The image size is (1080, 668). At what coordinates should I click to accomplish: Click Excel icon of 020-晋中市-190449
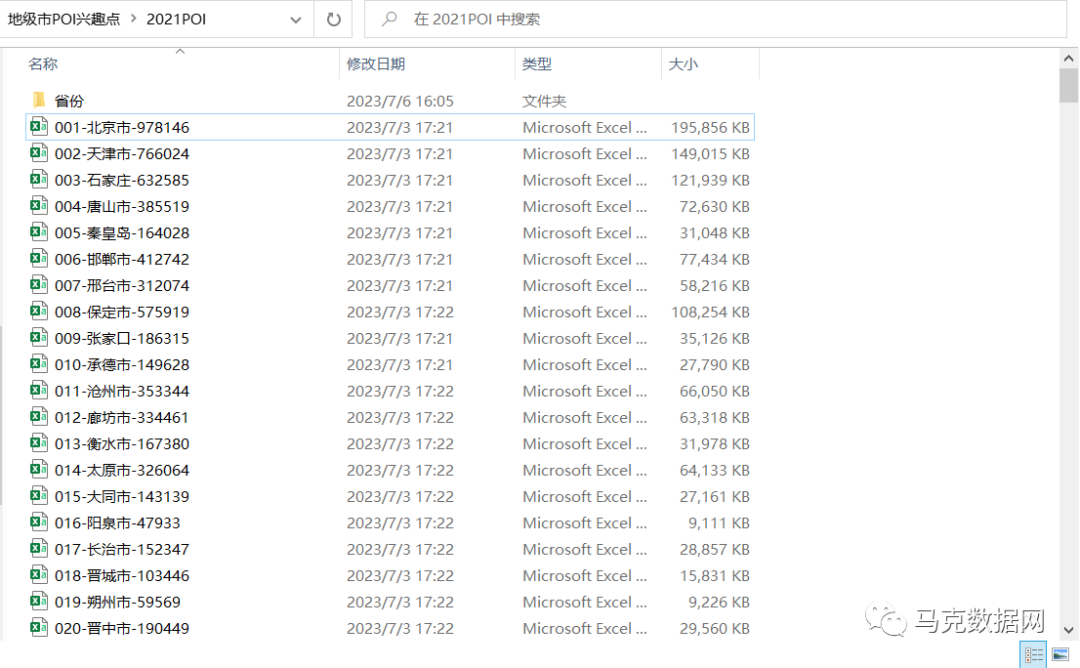click(x=39, y=628)
